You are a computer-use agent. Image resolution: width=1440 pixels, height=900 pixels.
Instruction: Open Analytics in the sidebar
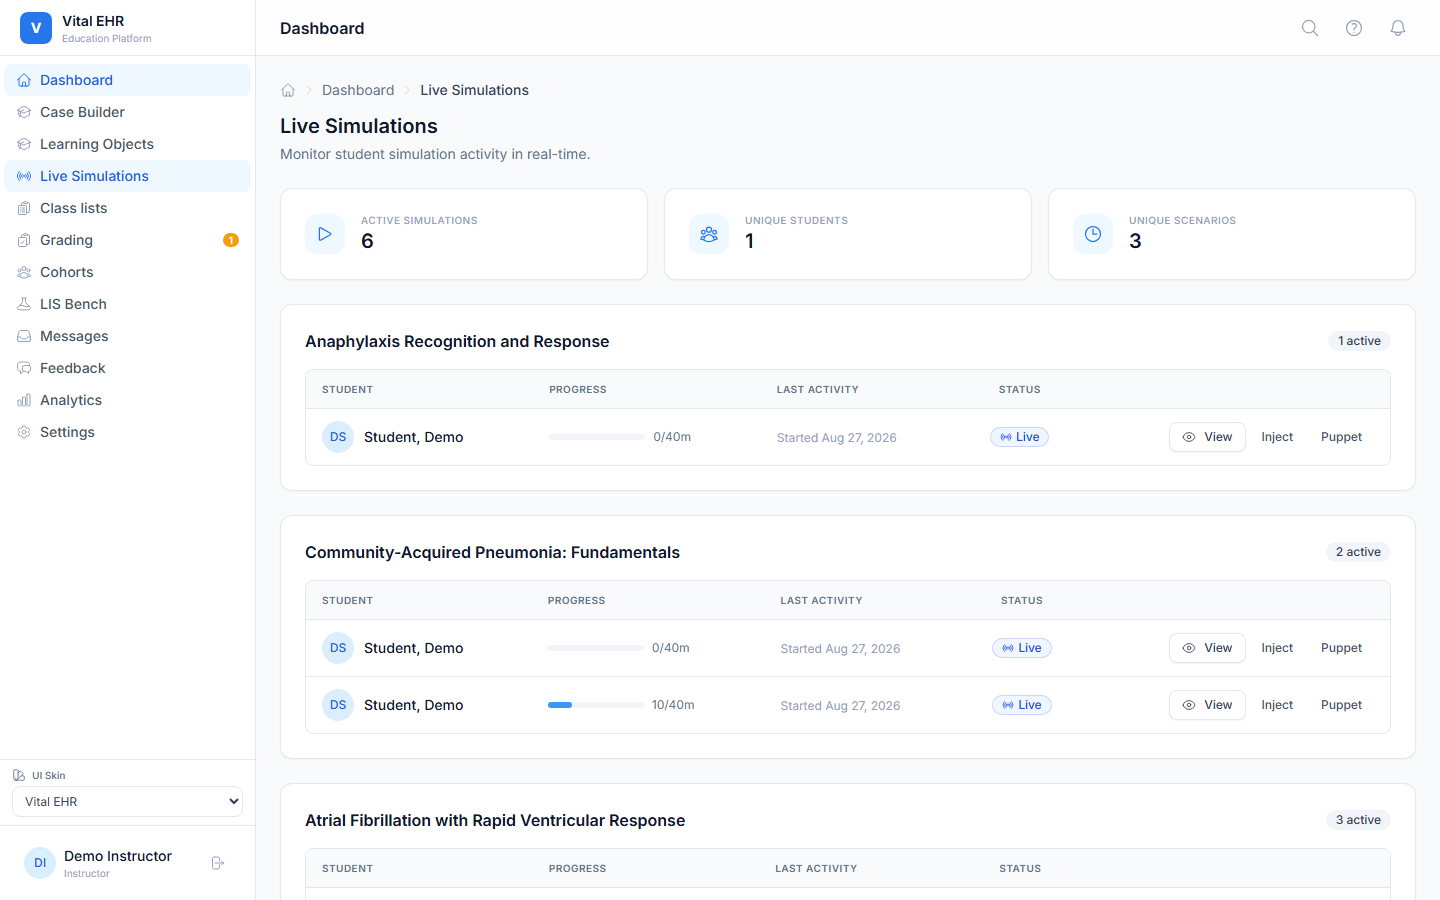point(127,400)
